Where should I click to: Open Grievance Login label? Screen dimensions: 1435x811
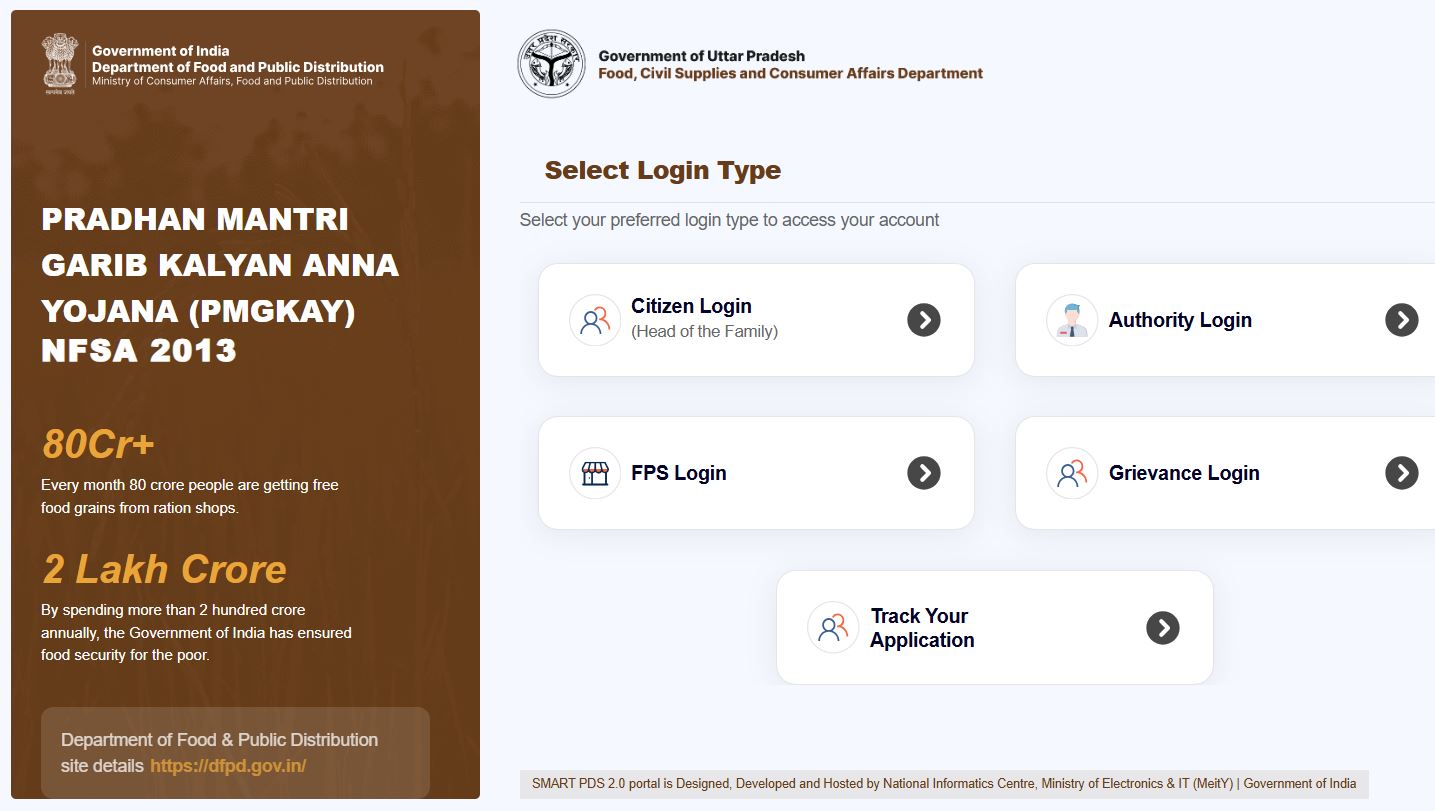(x=1184, y=473)
